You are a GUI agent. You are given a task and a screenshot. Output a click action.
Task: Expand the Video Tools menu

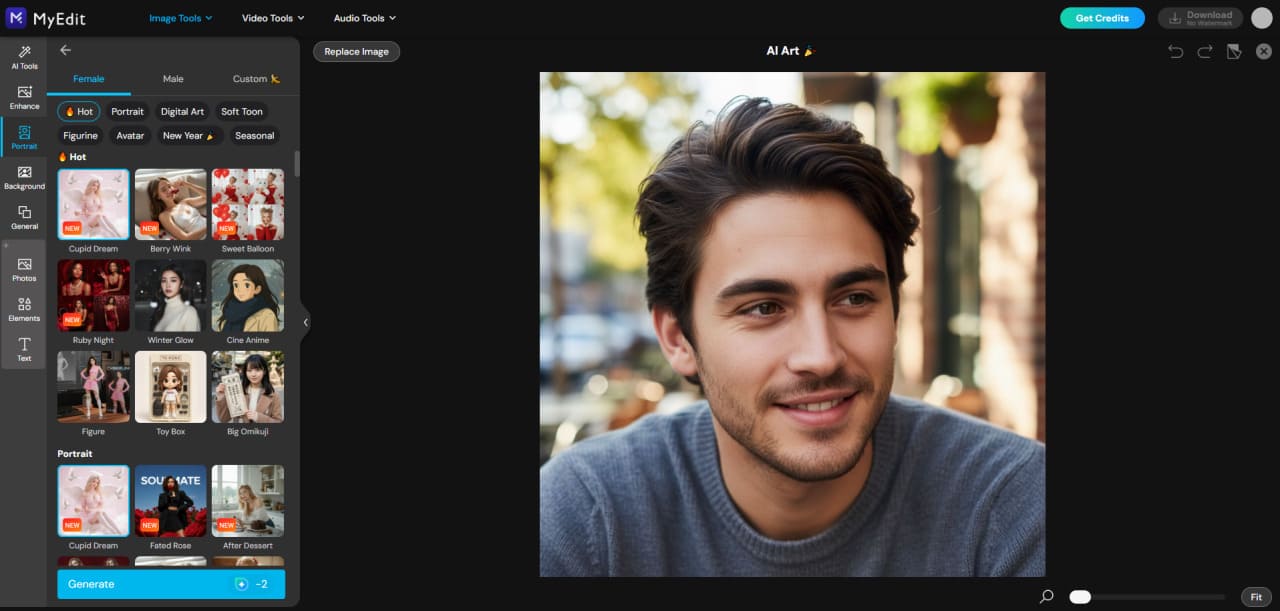click(272, 17)
